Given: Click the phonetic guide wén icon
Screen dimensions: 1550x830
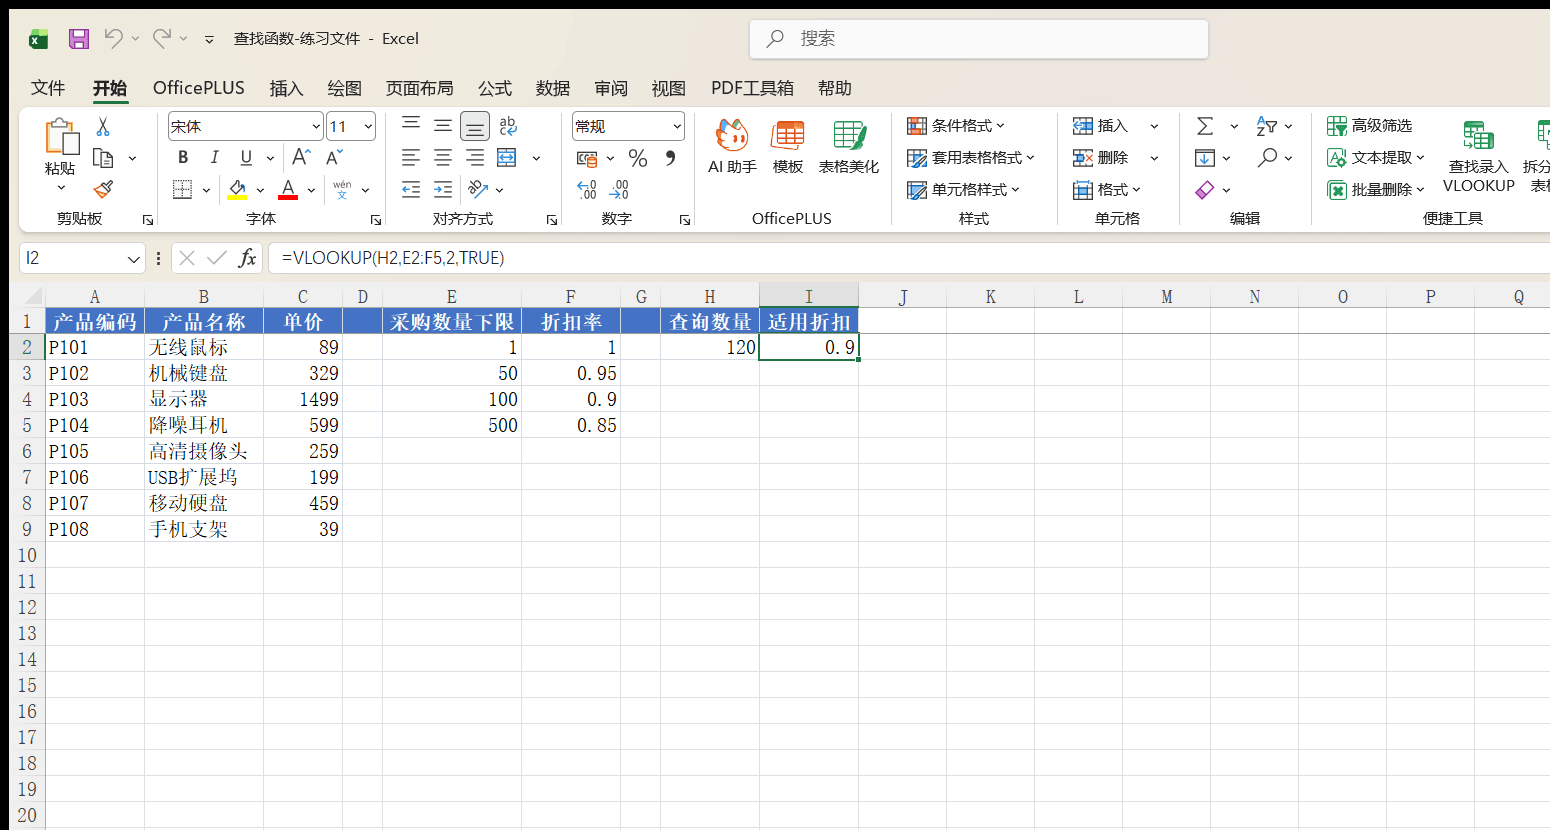Looking at the screenshot, I should tap(342, 189).
